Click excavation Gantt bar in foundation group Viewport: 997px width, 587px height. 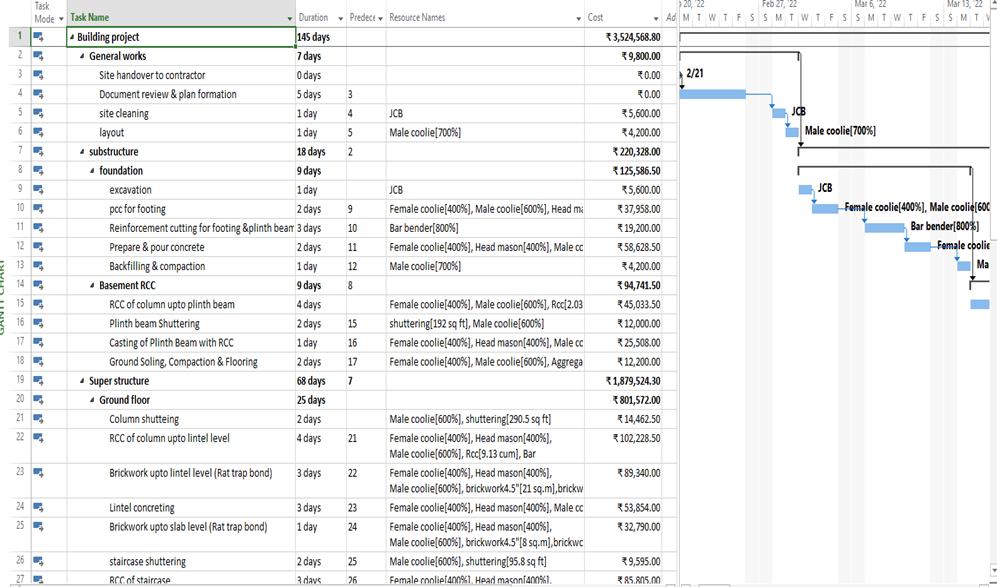coord(805,190)
